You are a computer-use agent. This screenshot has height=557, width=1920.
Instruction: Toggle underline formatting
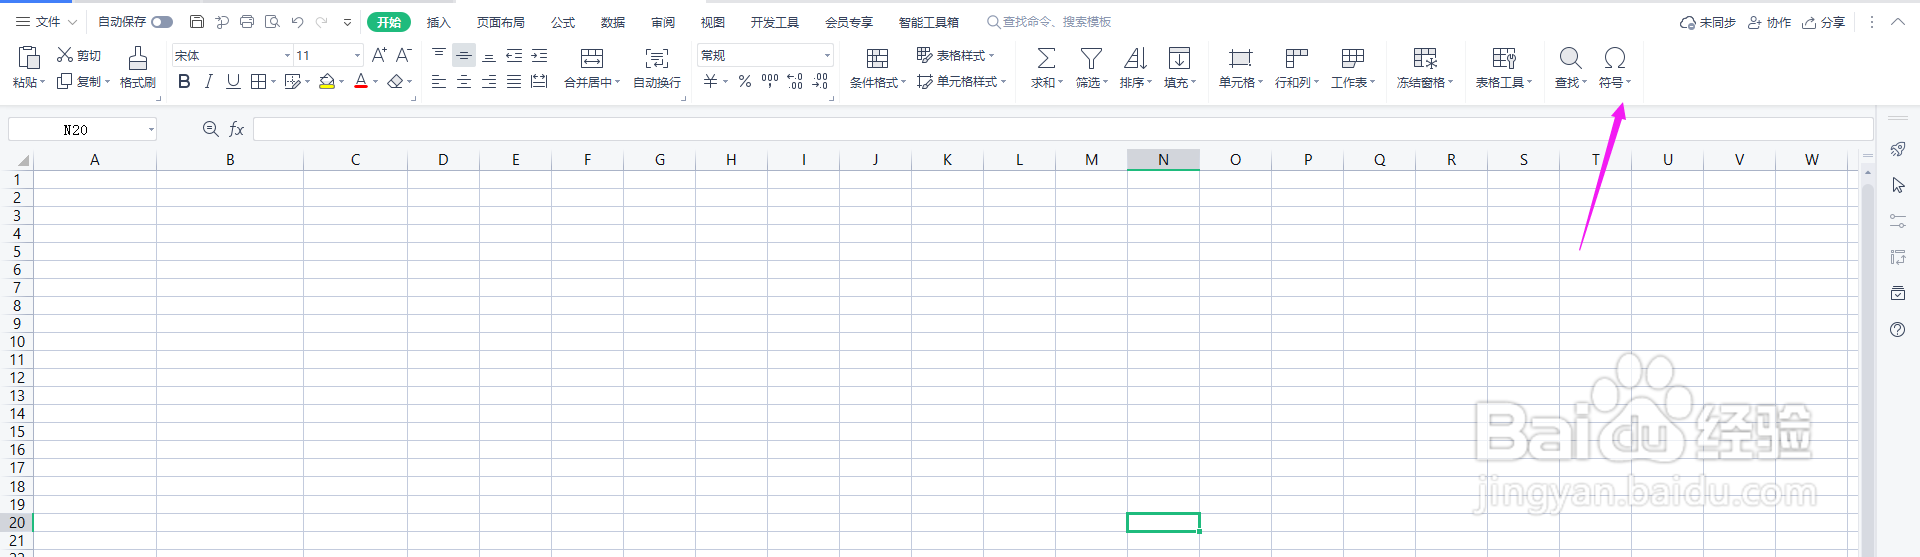(233, 82)
